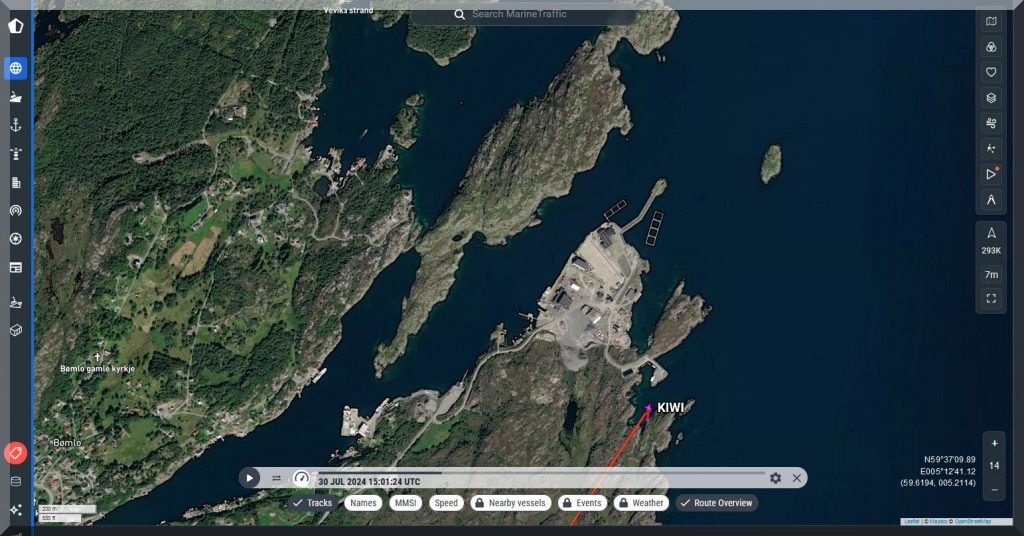Click the locked Weather option
The width and height of the screenshot is (1024, 536).
(641, 503)
